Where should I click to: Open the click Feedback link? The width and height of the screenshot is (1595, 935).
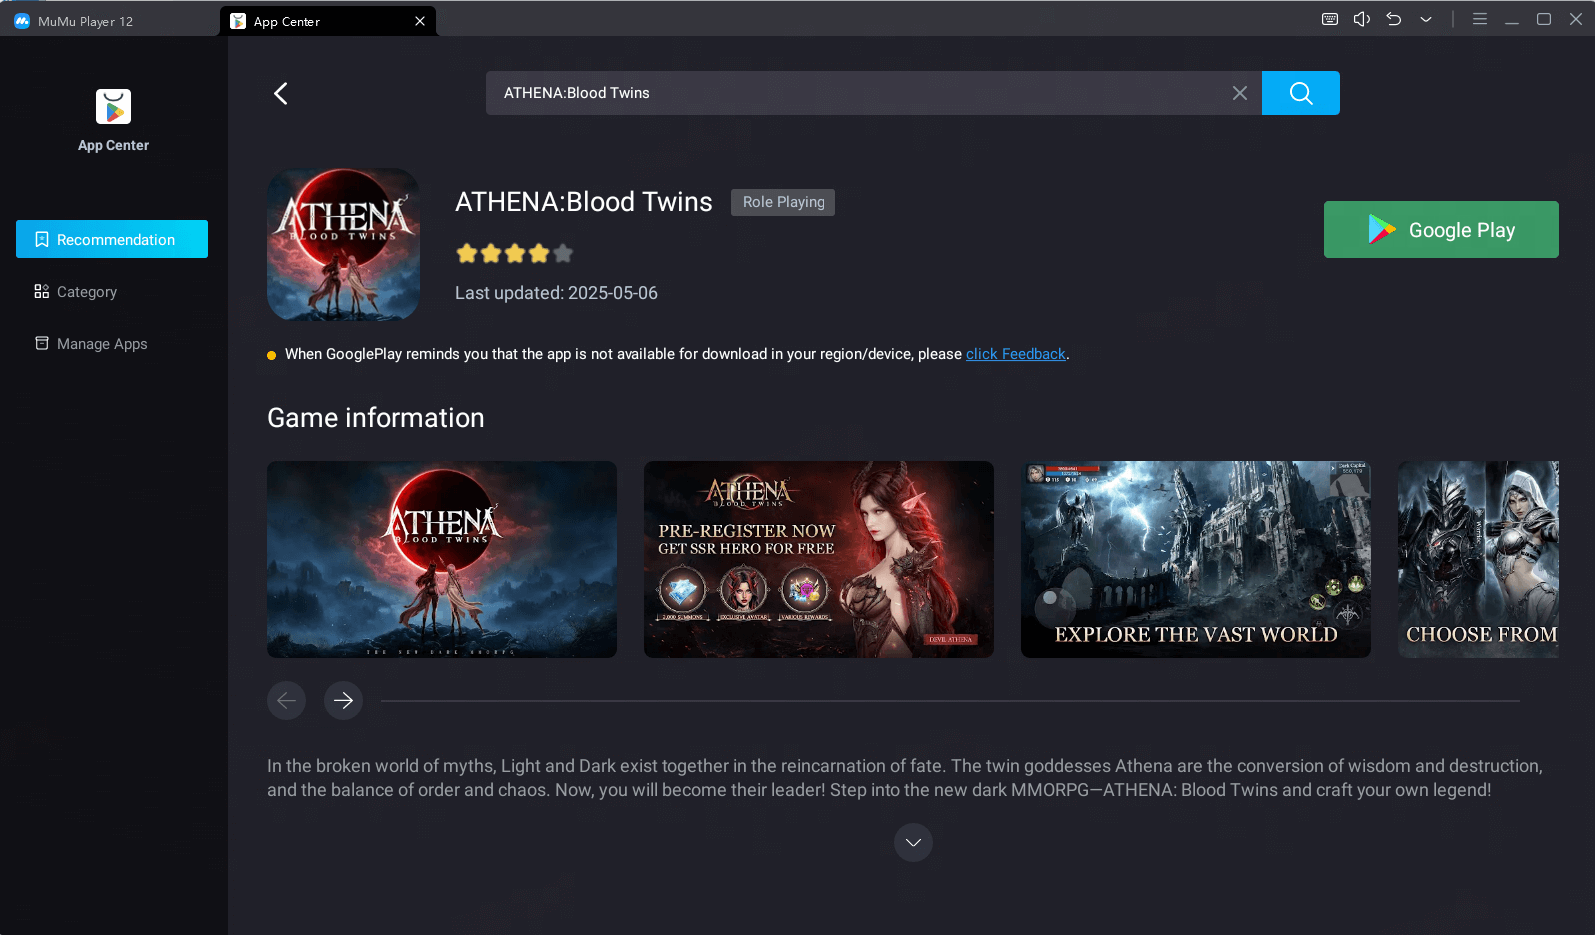tap(1015, 354)
